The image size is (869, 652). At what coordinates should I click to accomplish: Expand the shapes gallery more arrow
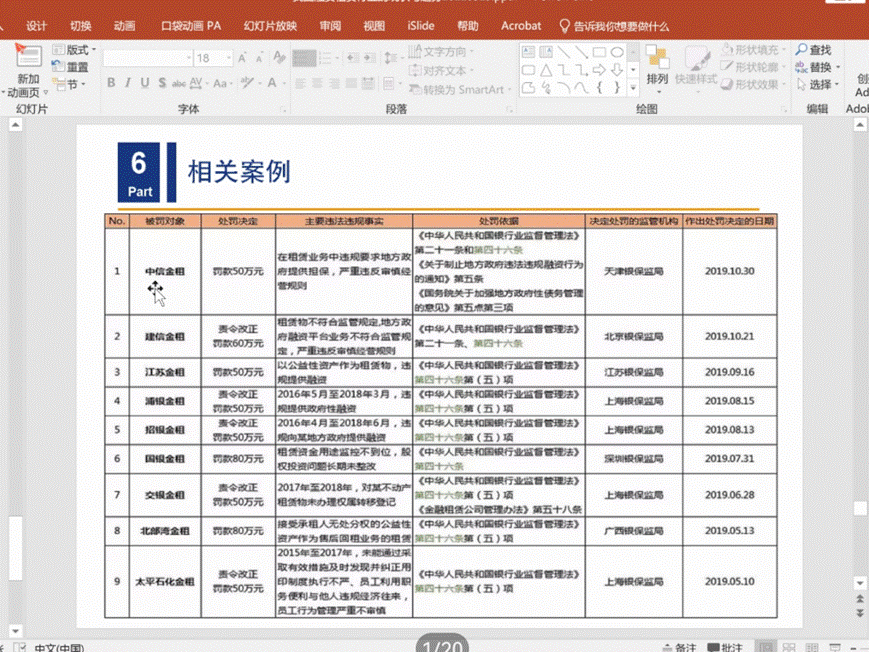click(x=633, y=88)
